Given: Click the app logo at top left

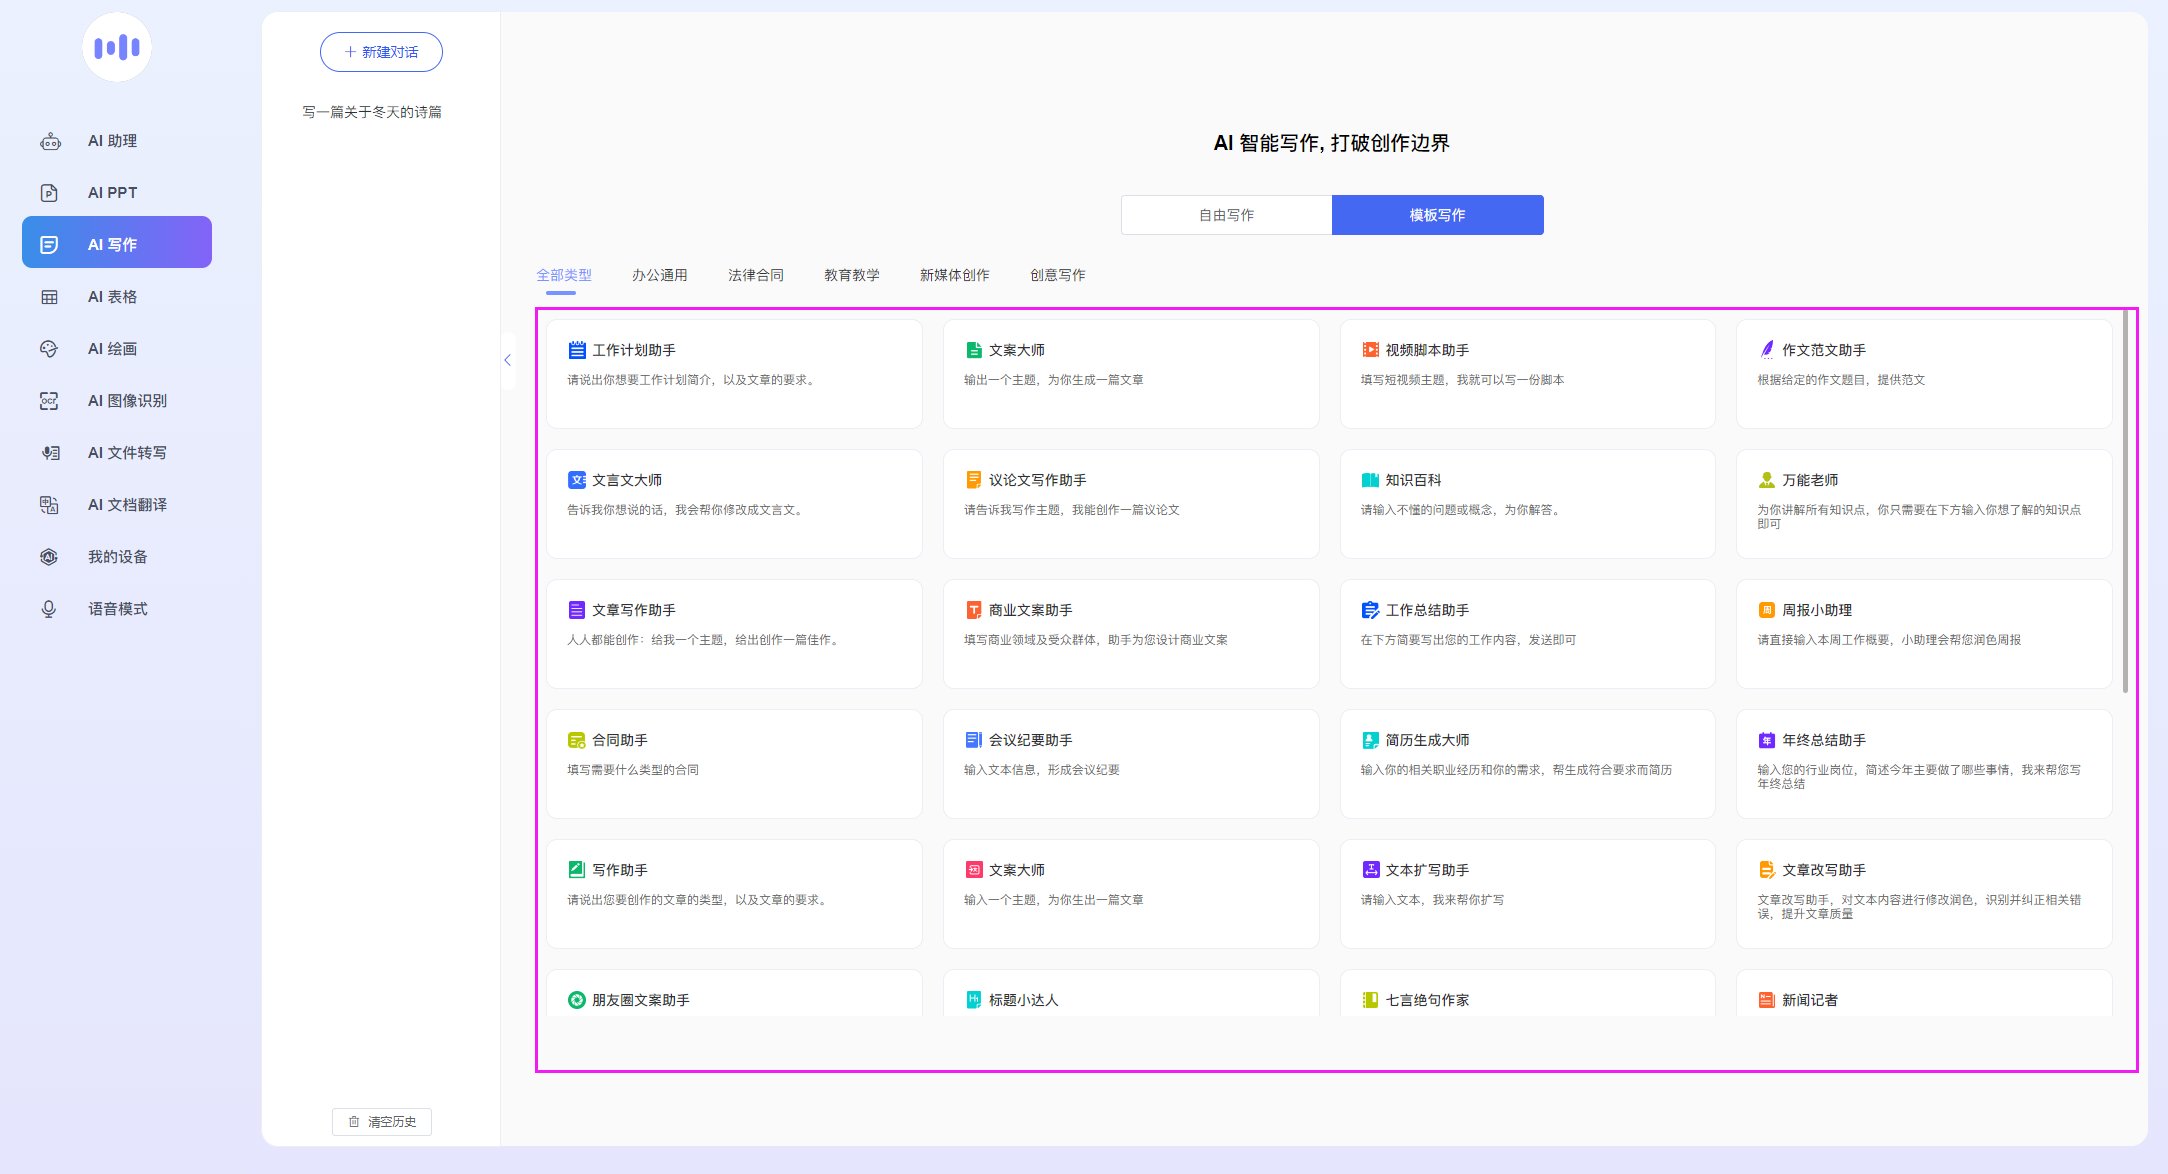Looking at the screenshot, I should click(x=117, y=47).
